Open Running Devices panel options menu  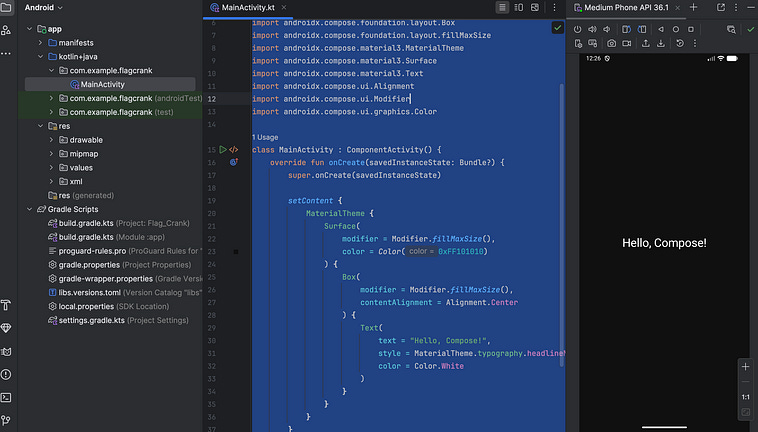736,7
